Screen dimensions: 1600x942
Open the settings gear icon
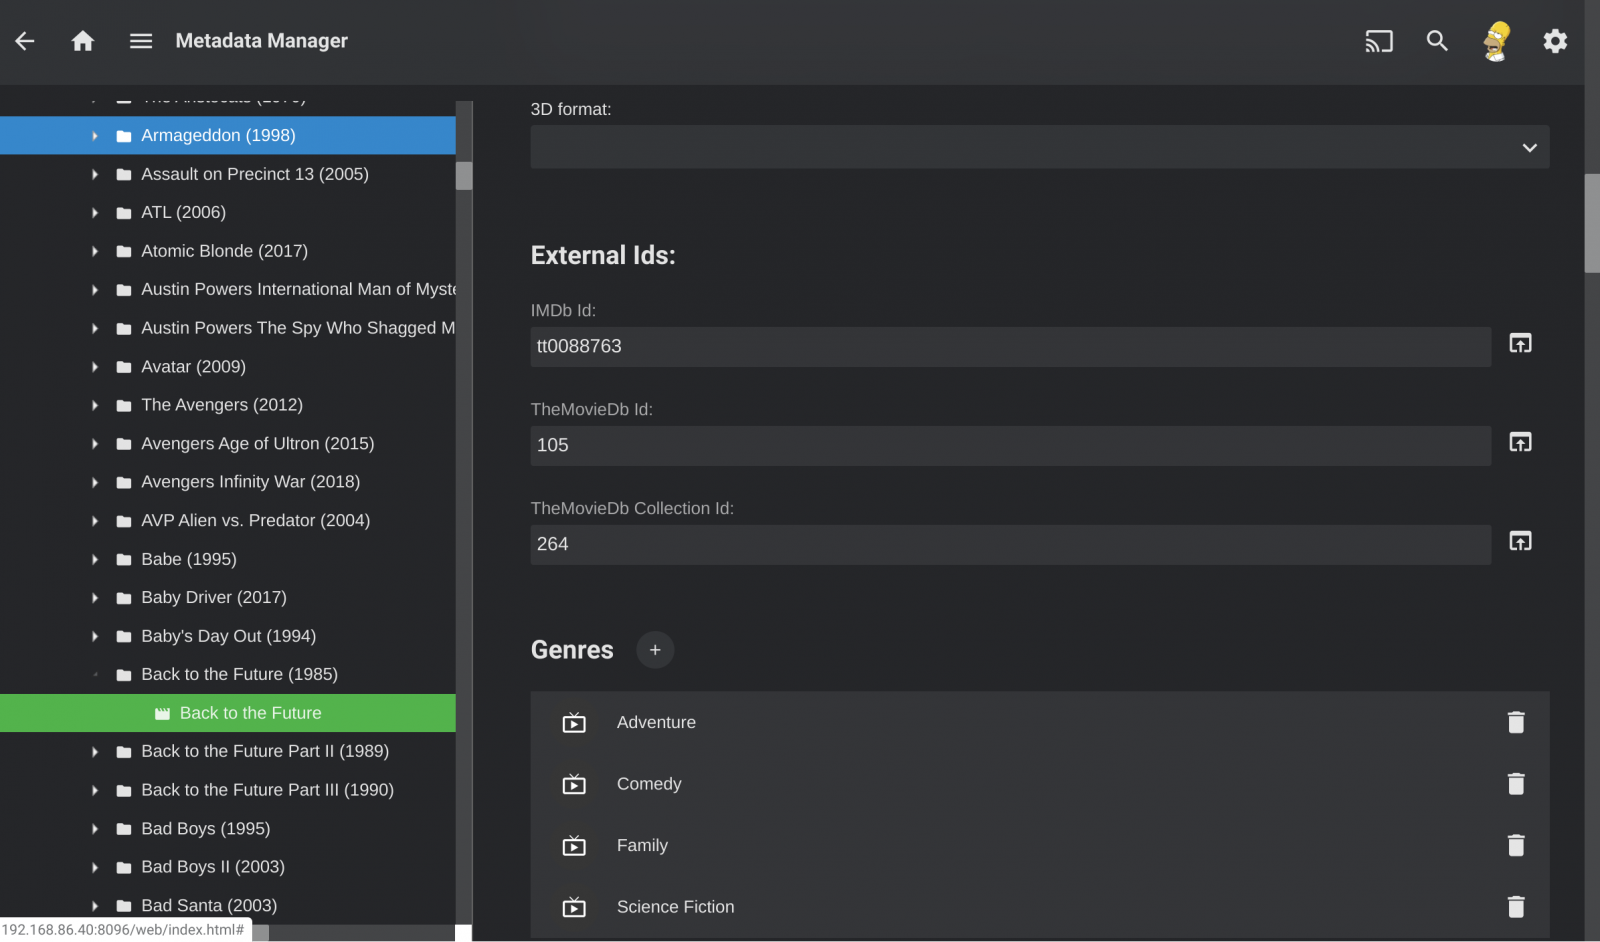pos(1555,41)
